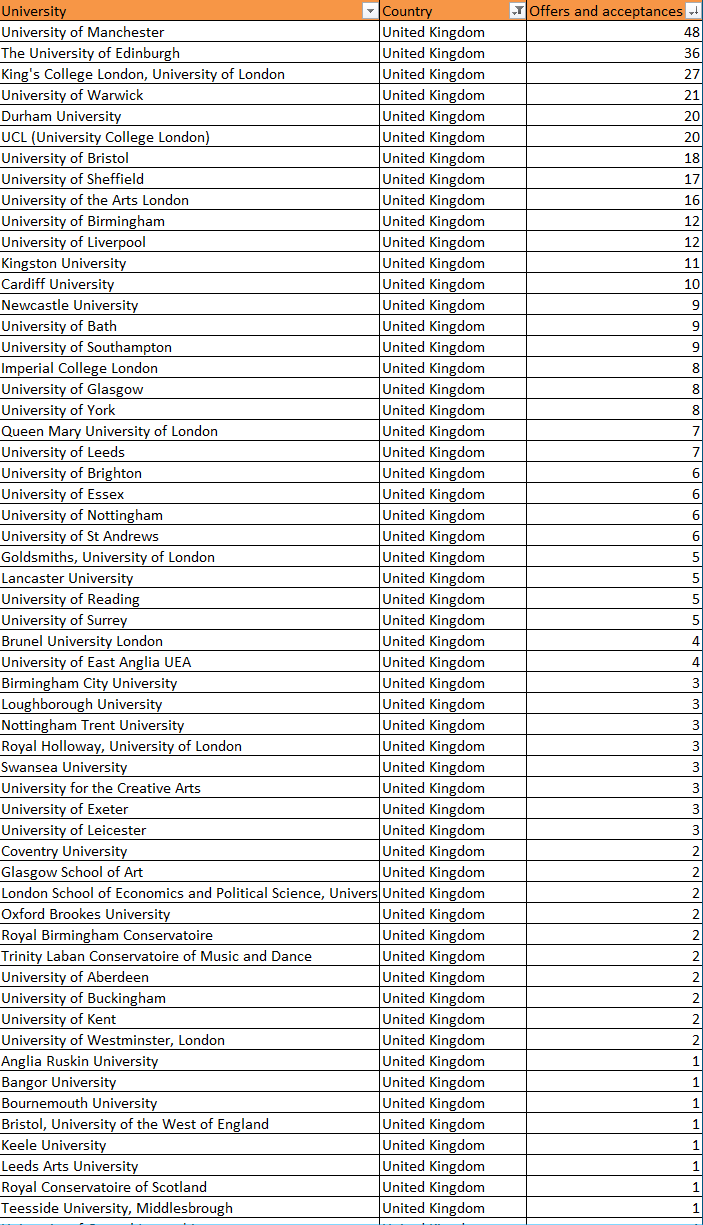Click University for the Creative Arts cell
Image resolution: width=703 pixels, height=1225 pixels.
pyautogui.click(x=190, y=788)
